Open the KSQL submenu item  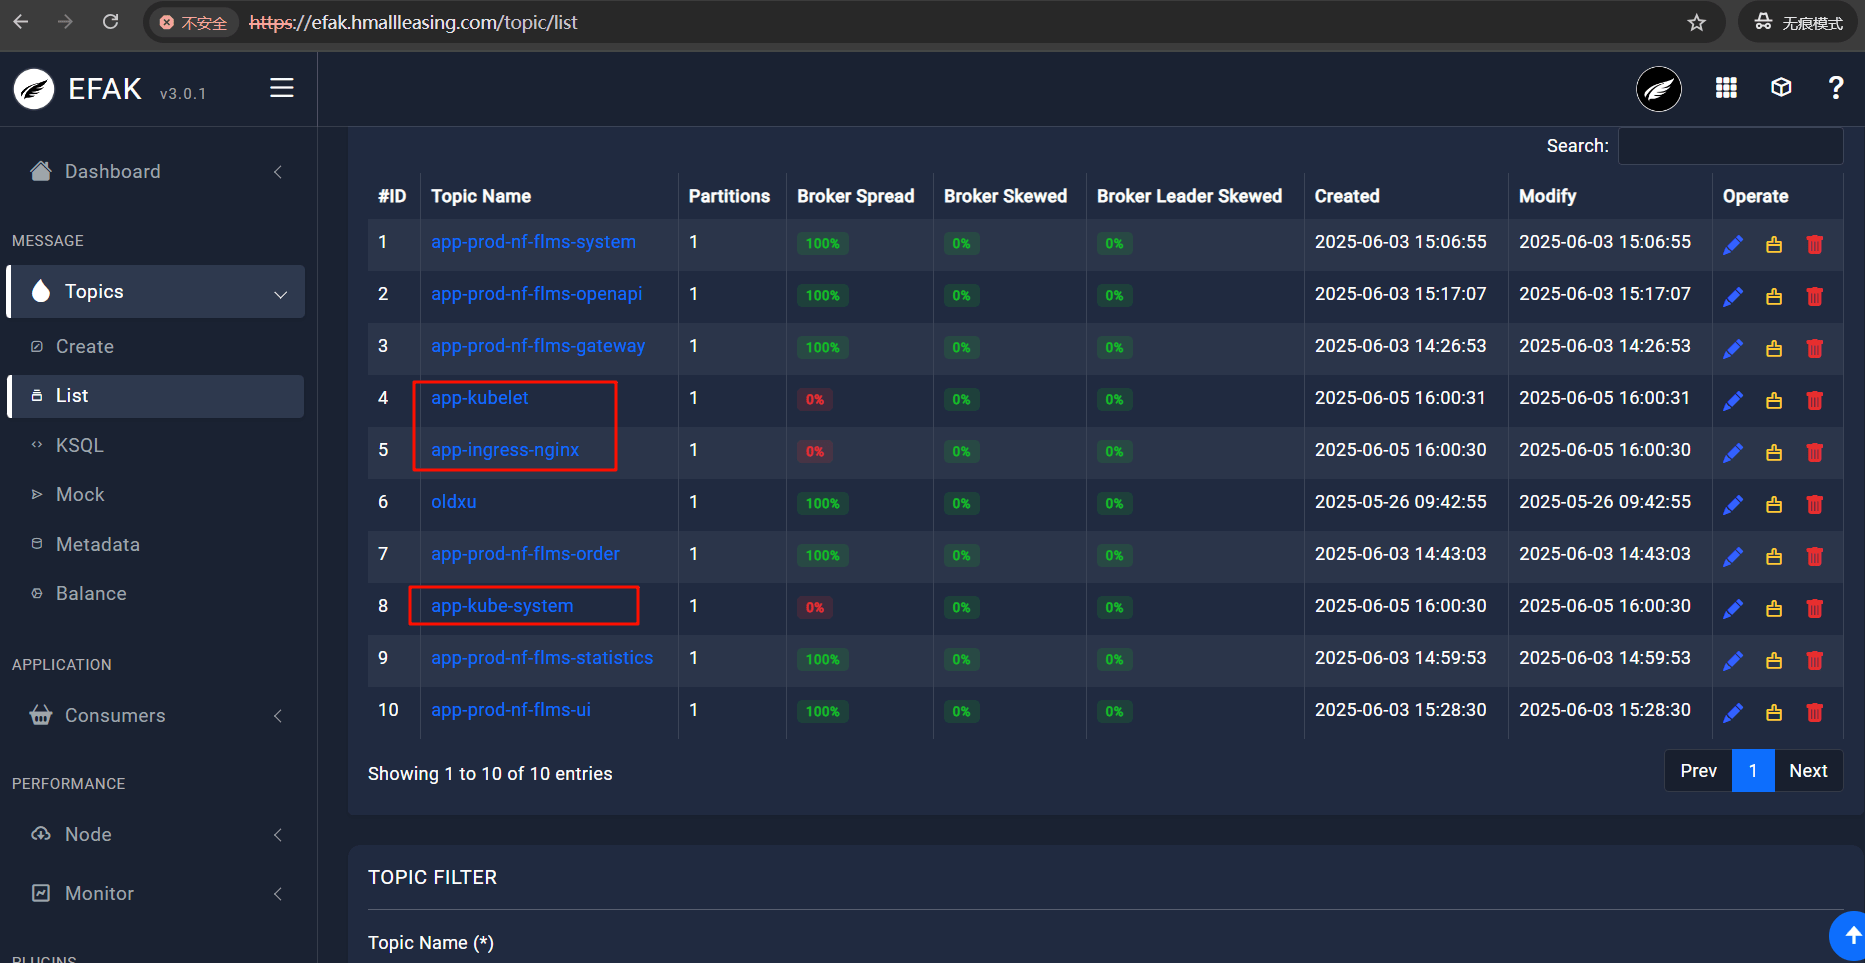80,446
